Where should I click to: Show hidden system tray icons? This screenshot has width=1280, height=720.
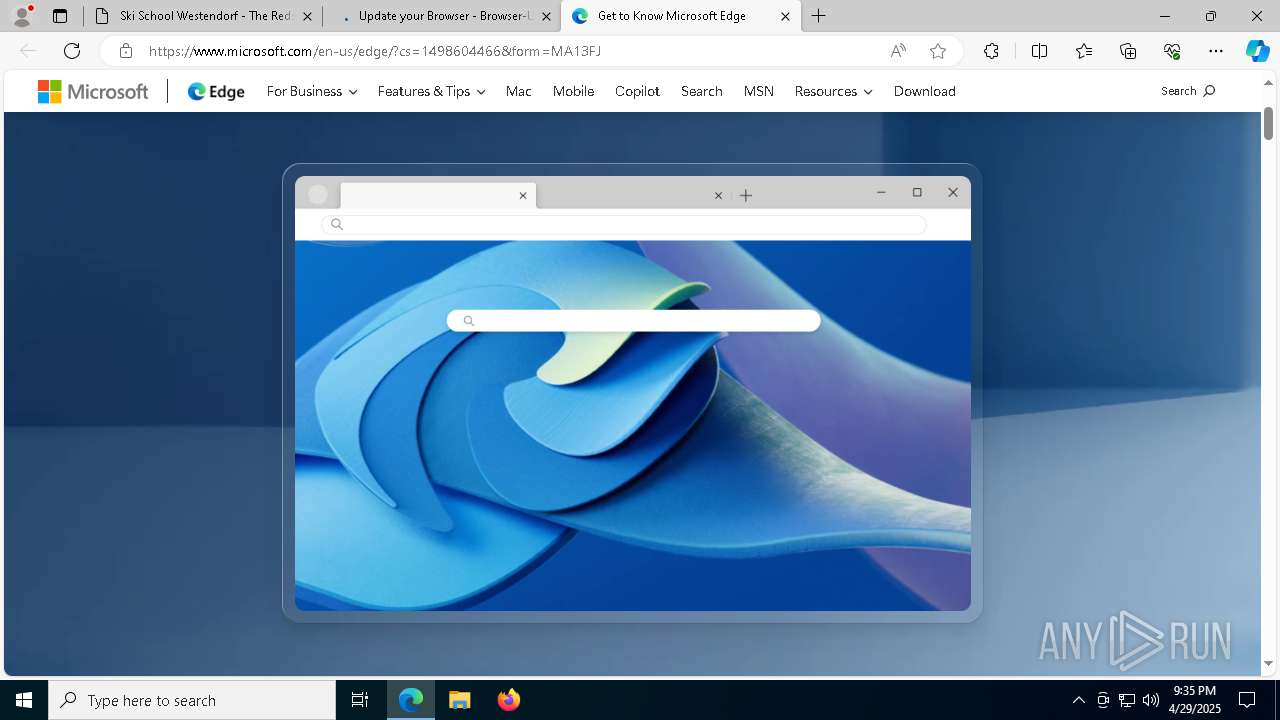click(1078, 700)
